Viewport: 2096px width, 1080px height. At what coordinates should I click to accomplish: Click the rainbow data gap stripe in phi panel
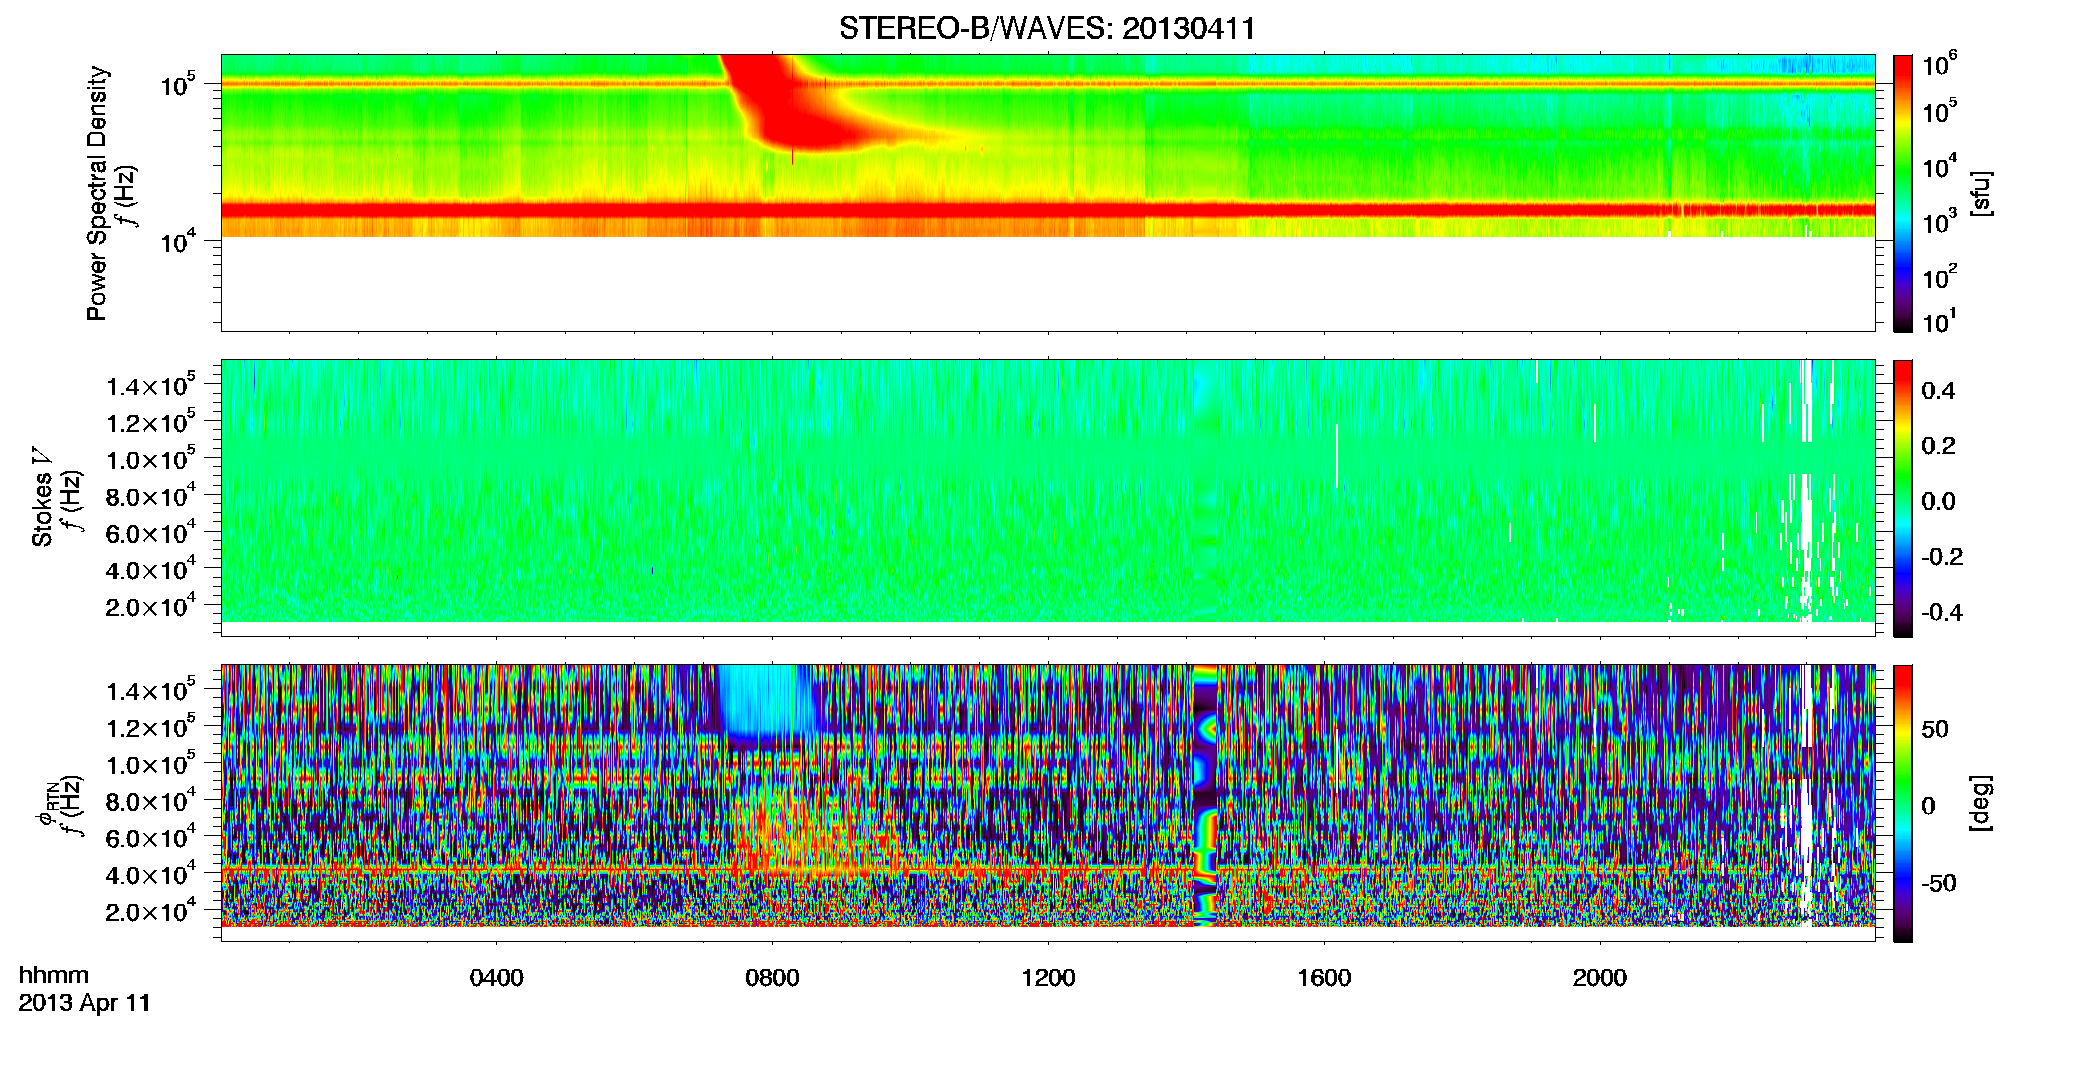coord(1207,795)
